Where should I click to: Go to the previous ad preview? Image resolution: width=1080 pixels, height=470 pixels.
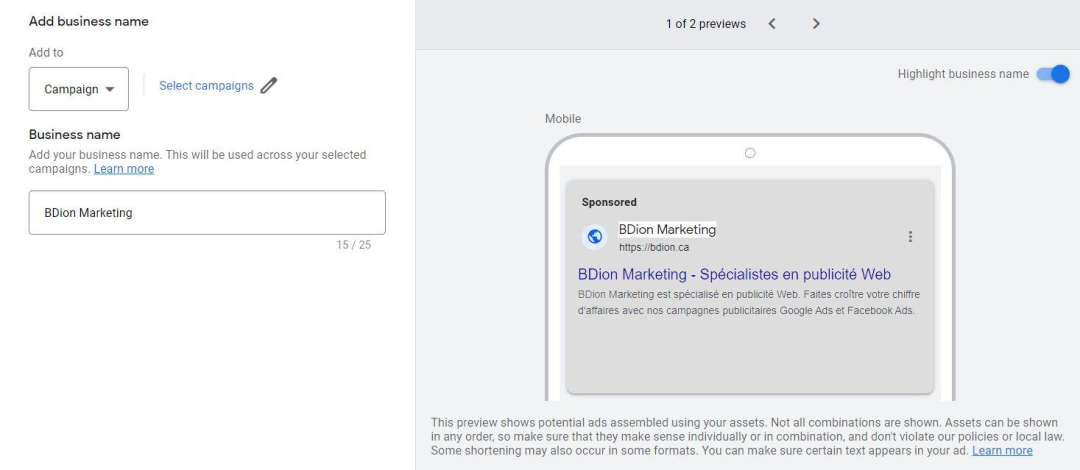click(772, 24)
